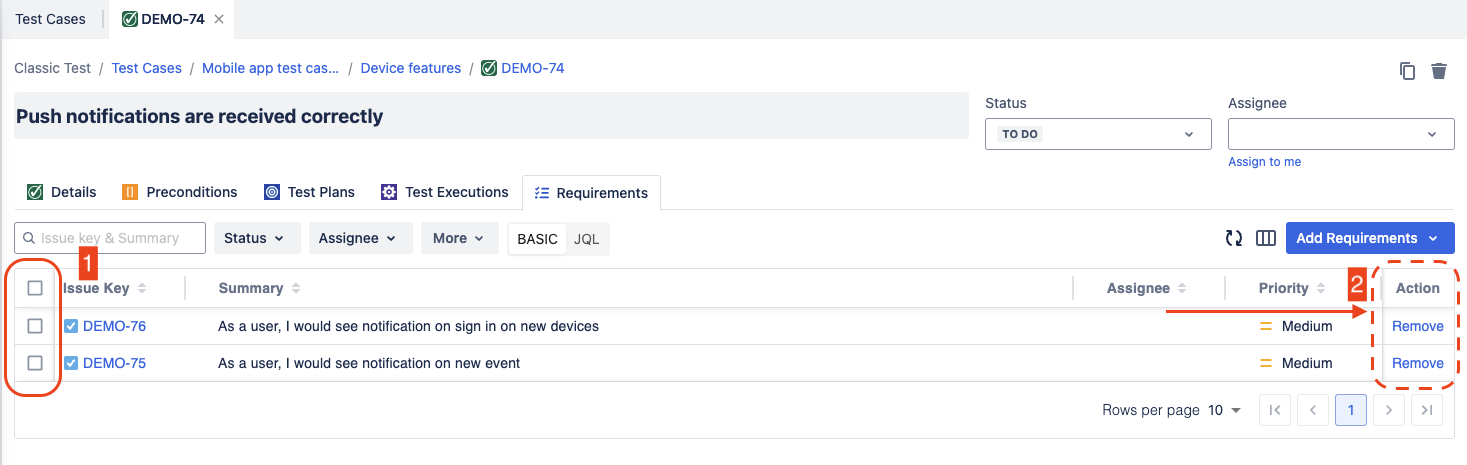Sort by Priority column arrows
This screenshot has width=1467, height=465.
pyautogui.click(x=1321, y=288)
